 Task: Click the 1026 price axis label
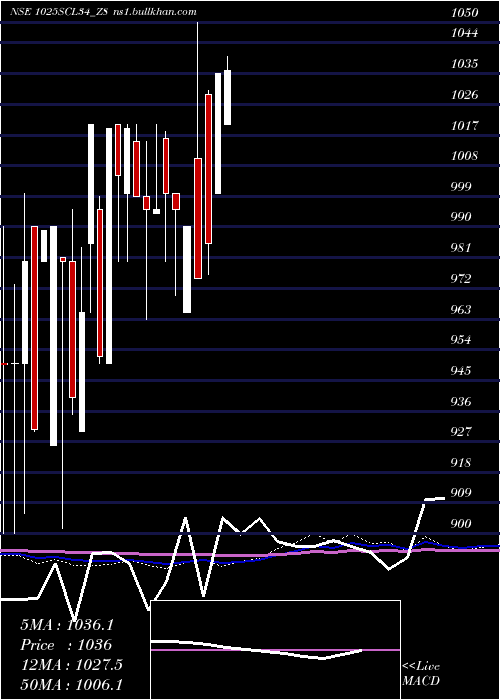(x=464, y=95)
